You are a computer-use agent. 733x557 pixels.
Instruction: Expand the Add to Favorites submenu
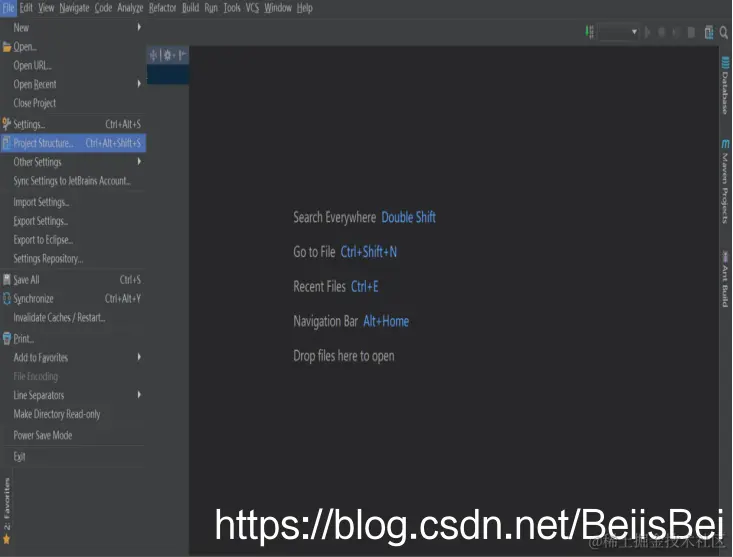coord(73,357)
